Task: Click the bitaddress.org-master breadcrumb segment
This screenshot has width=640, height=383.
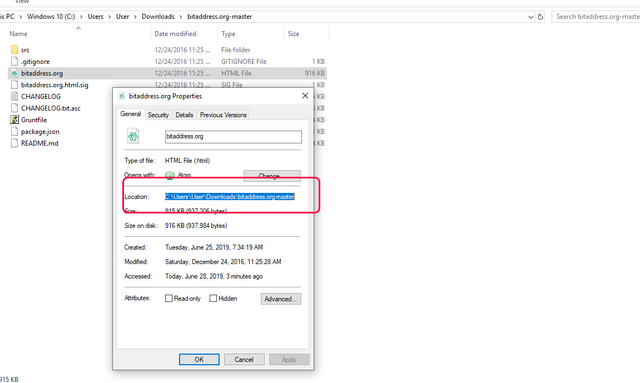Action: coord(220,17)
